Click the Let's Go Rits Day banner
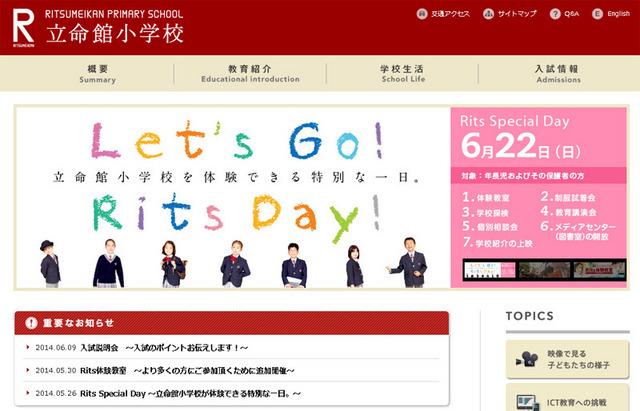The height and width of the screenshot is (411, 640). point(233,198)
